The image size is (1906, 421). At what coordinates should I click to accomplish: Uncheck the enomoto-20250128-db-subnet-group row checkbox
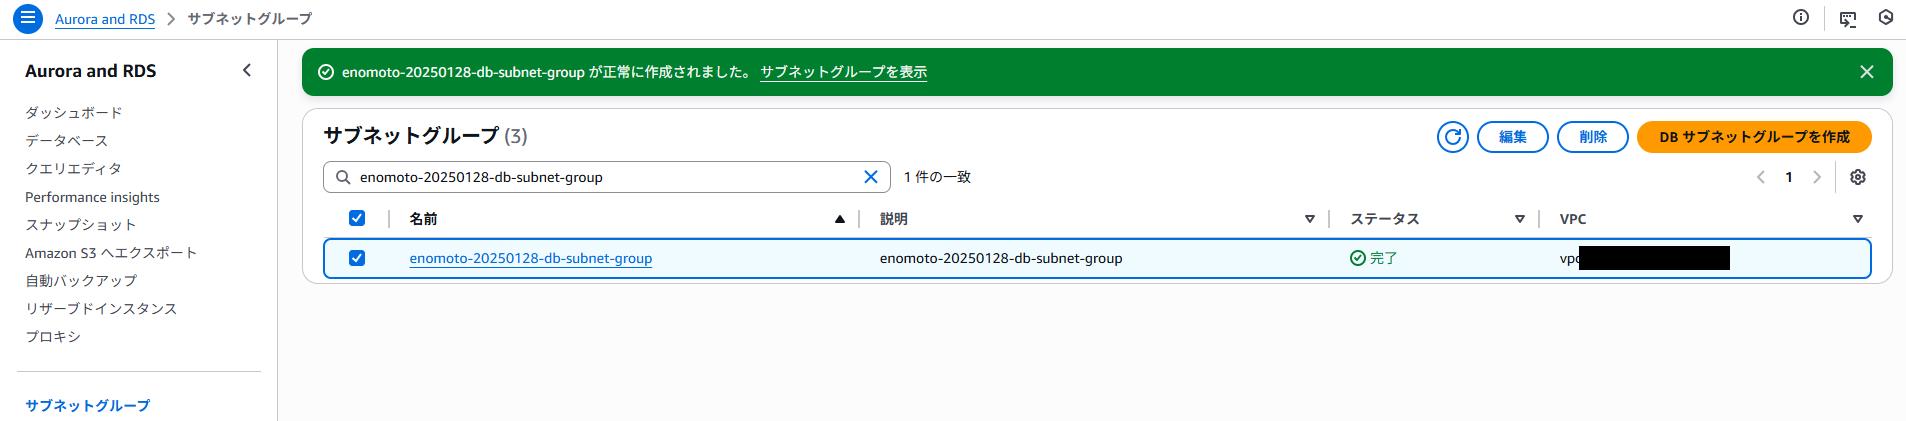tap(357, 258)
